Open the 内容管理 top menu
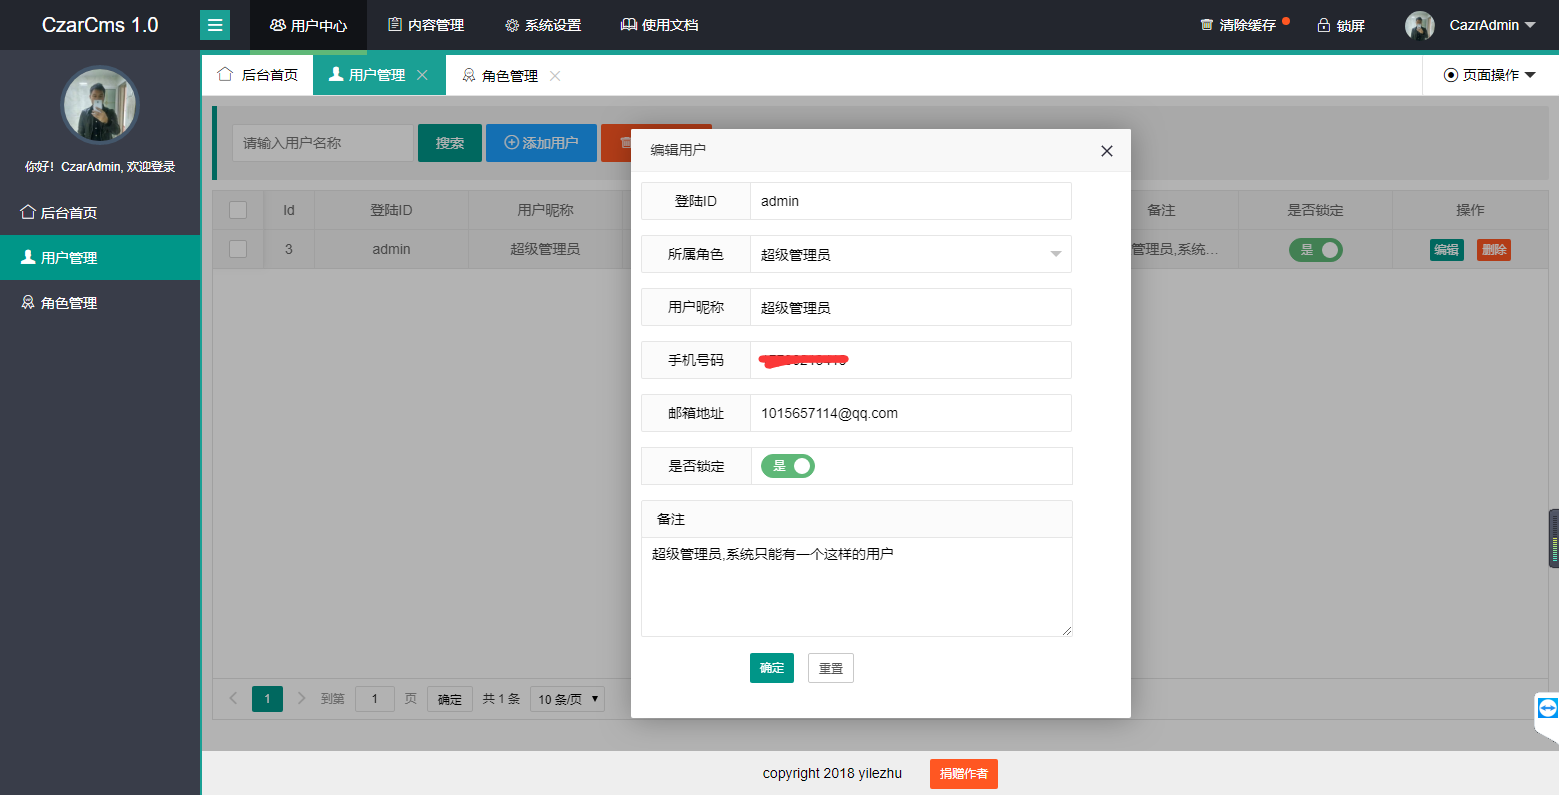This screenshot has height=795, width=1559. click(426, 25)
